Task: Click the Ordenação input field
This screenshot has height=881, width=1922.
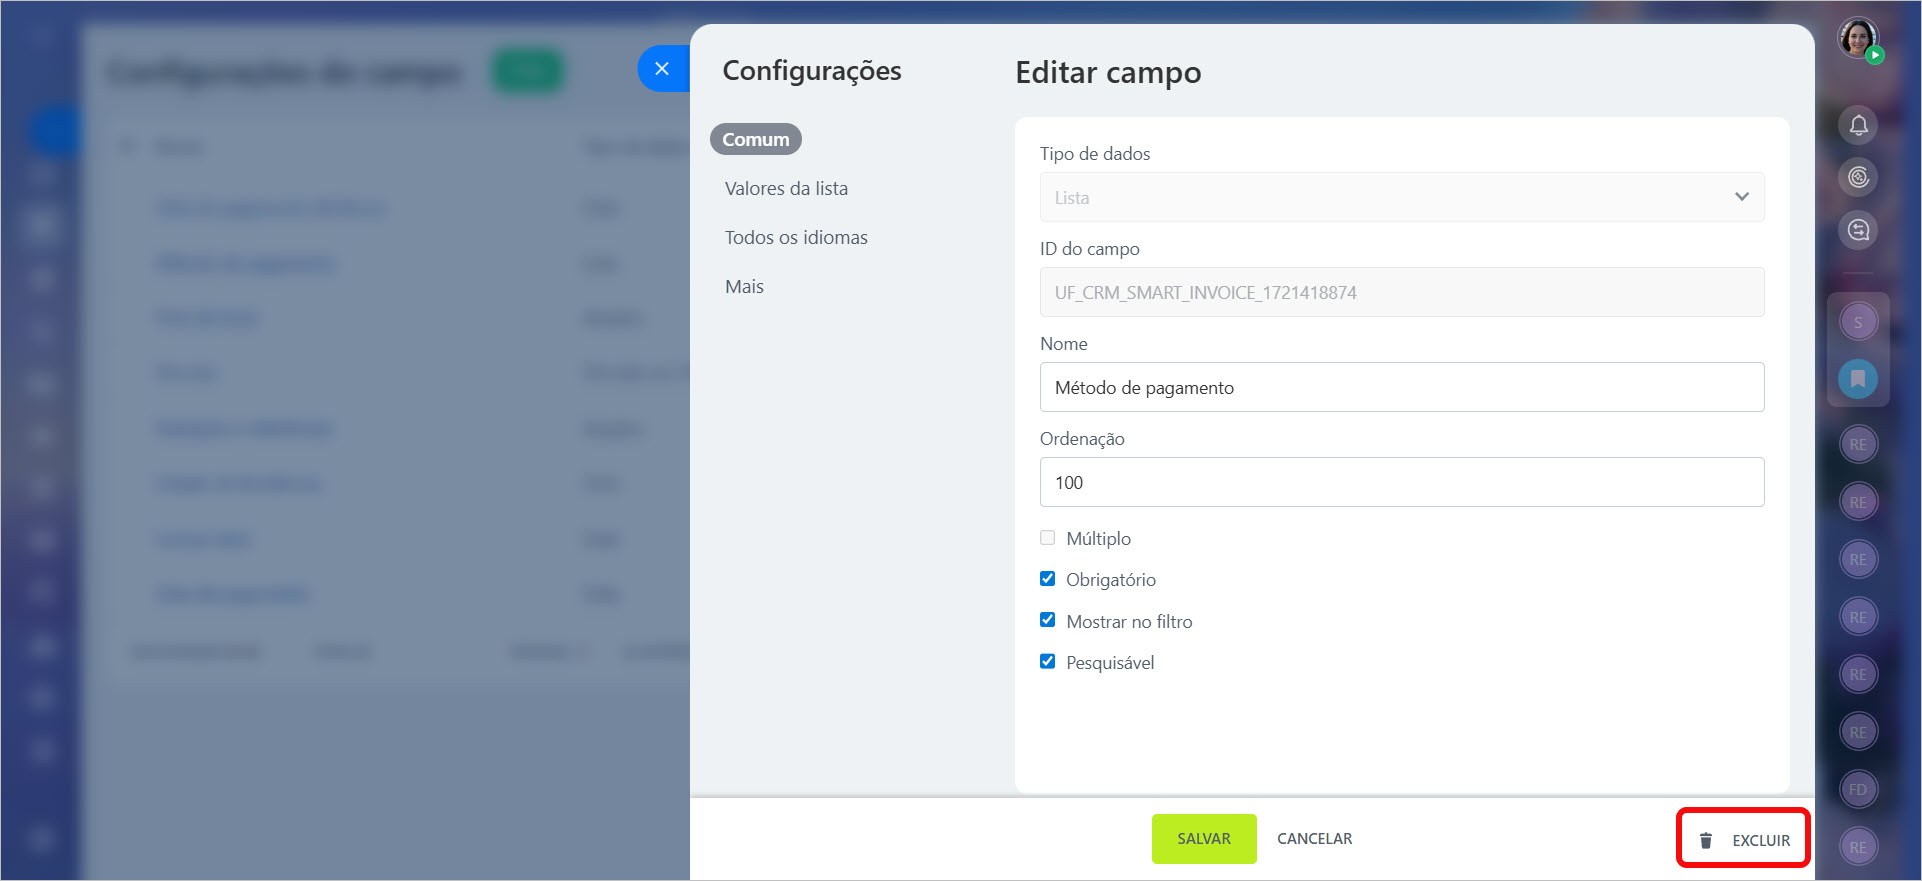Action: pos(1402,482)
